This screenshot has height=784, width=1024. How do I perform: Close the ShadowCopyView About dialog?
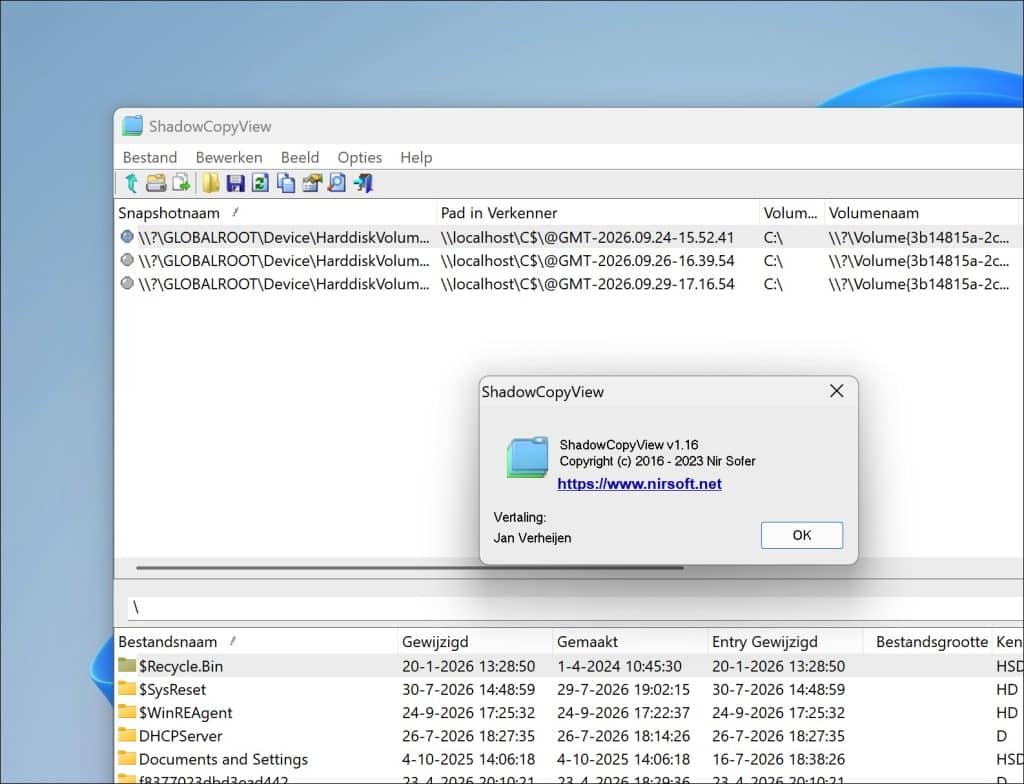click(837, 391)
